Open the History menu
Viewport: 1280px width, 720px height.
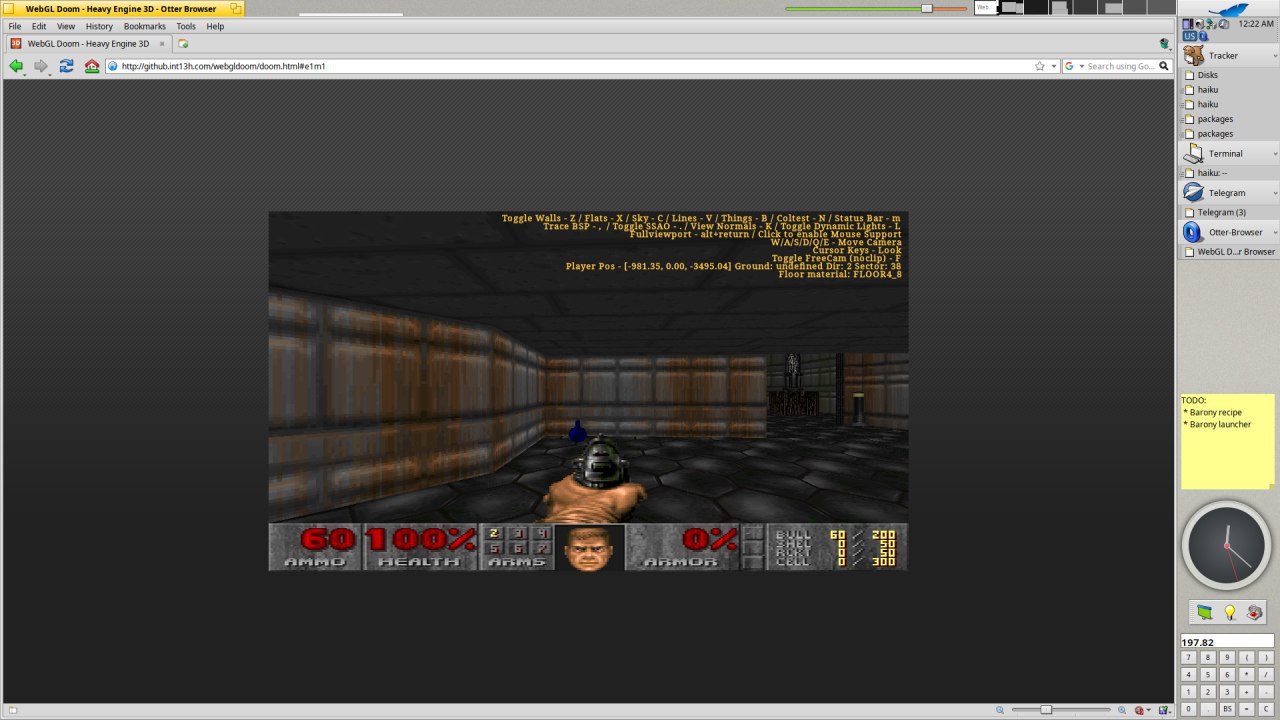[99, 26]
